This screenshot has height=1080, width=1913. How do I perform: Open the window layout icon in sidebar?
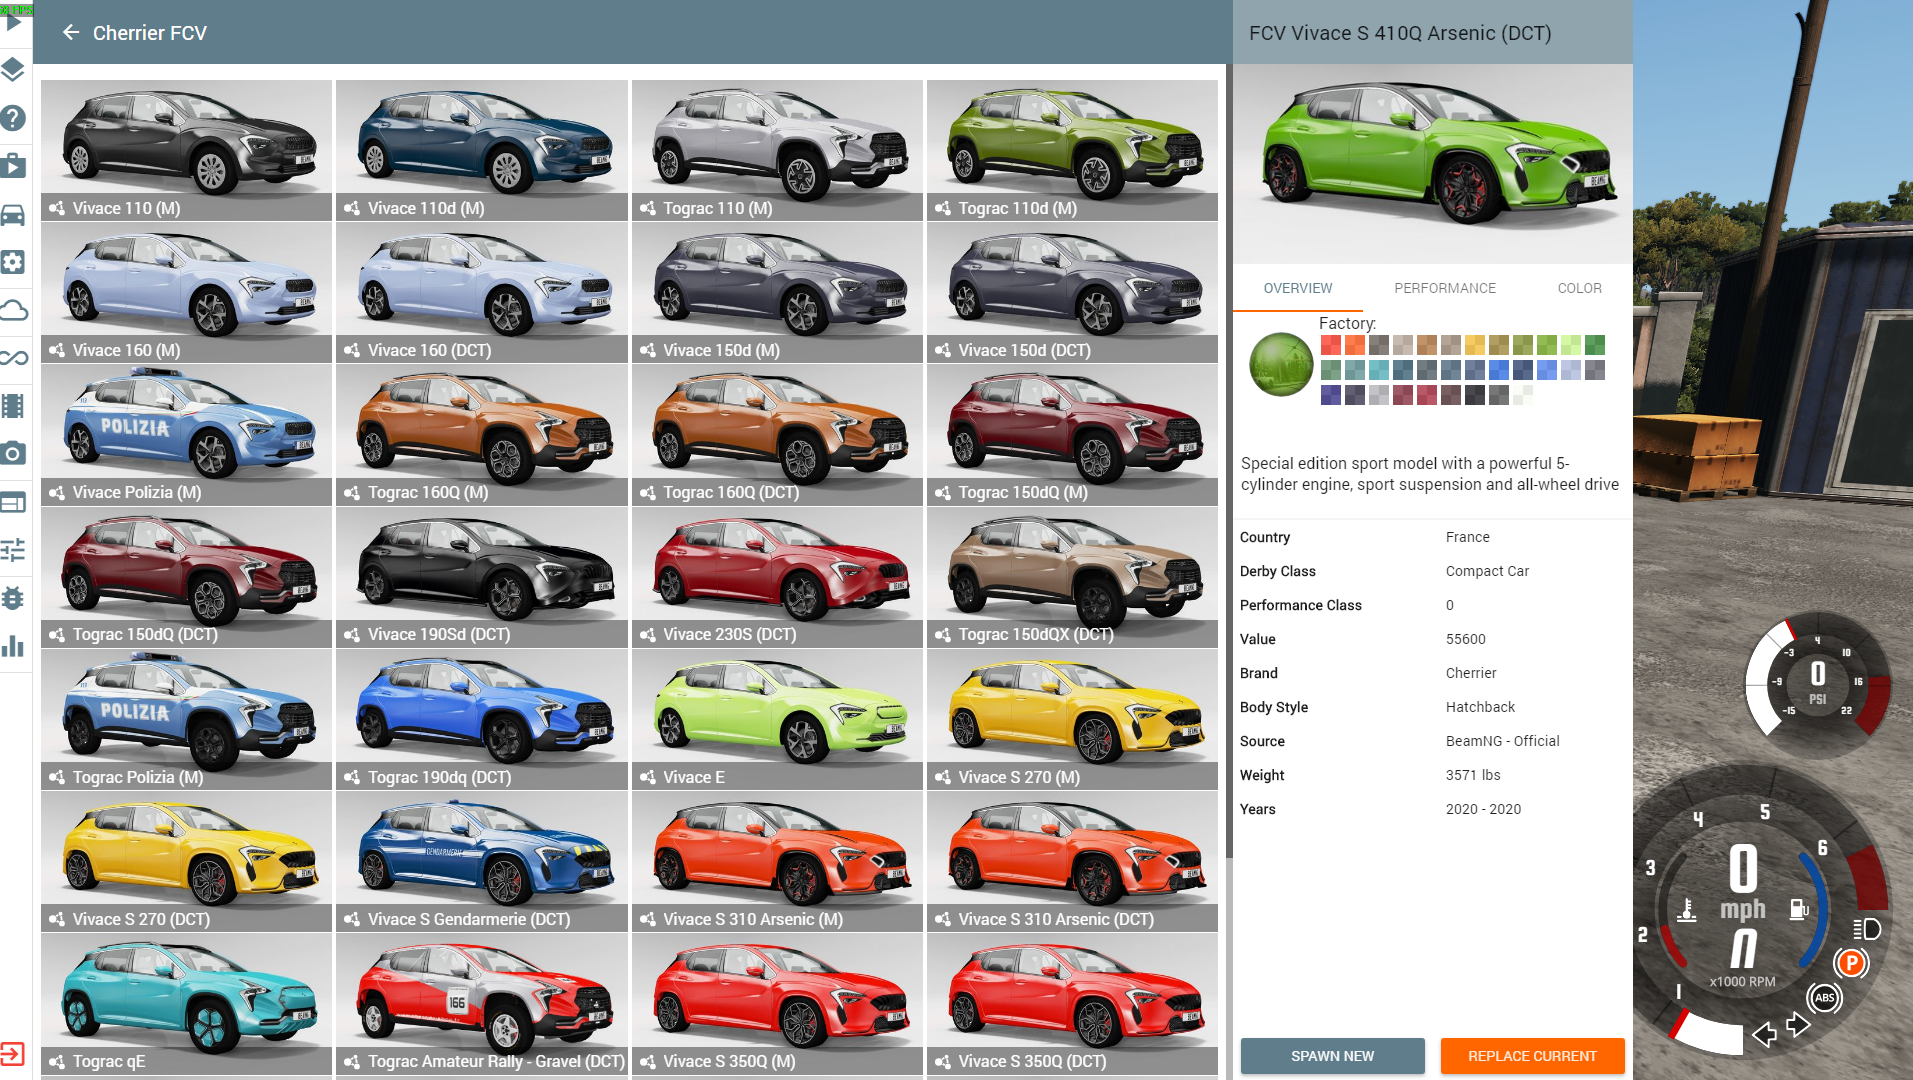click(13, 502)
